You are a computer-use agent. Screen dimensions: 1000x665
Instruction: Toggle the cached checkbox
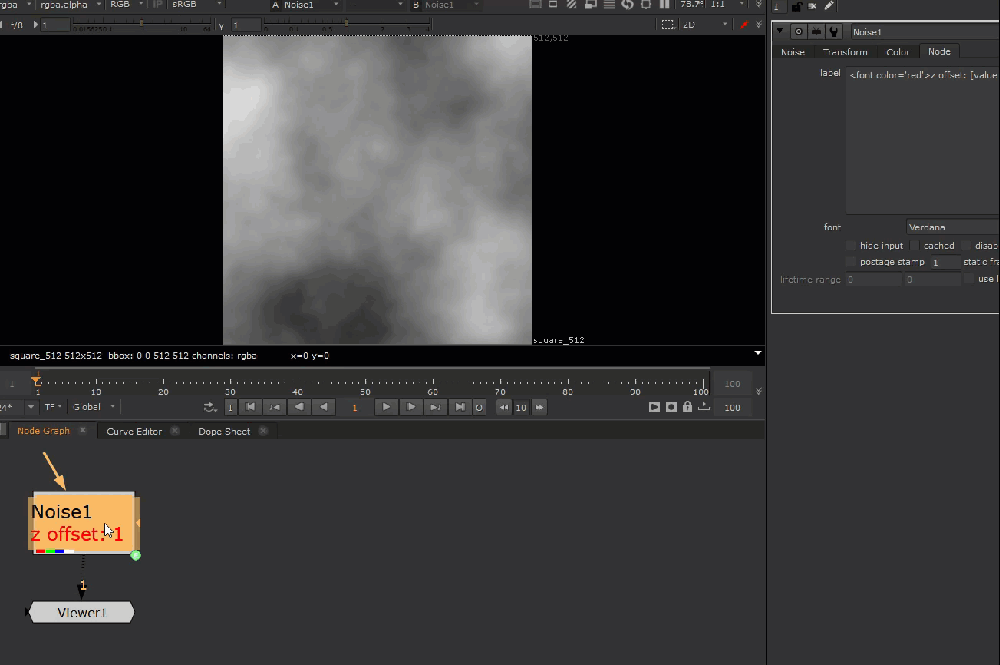point(915,245)
